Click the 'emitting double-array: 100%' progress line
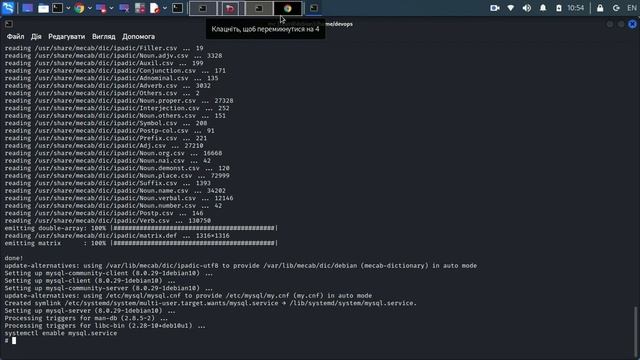The height and width of the screenshot is (360, 640). [141, 228]
